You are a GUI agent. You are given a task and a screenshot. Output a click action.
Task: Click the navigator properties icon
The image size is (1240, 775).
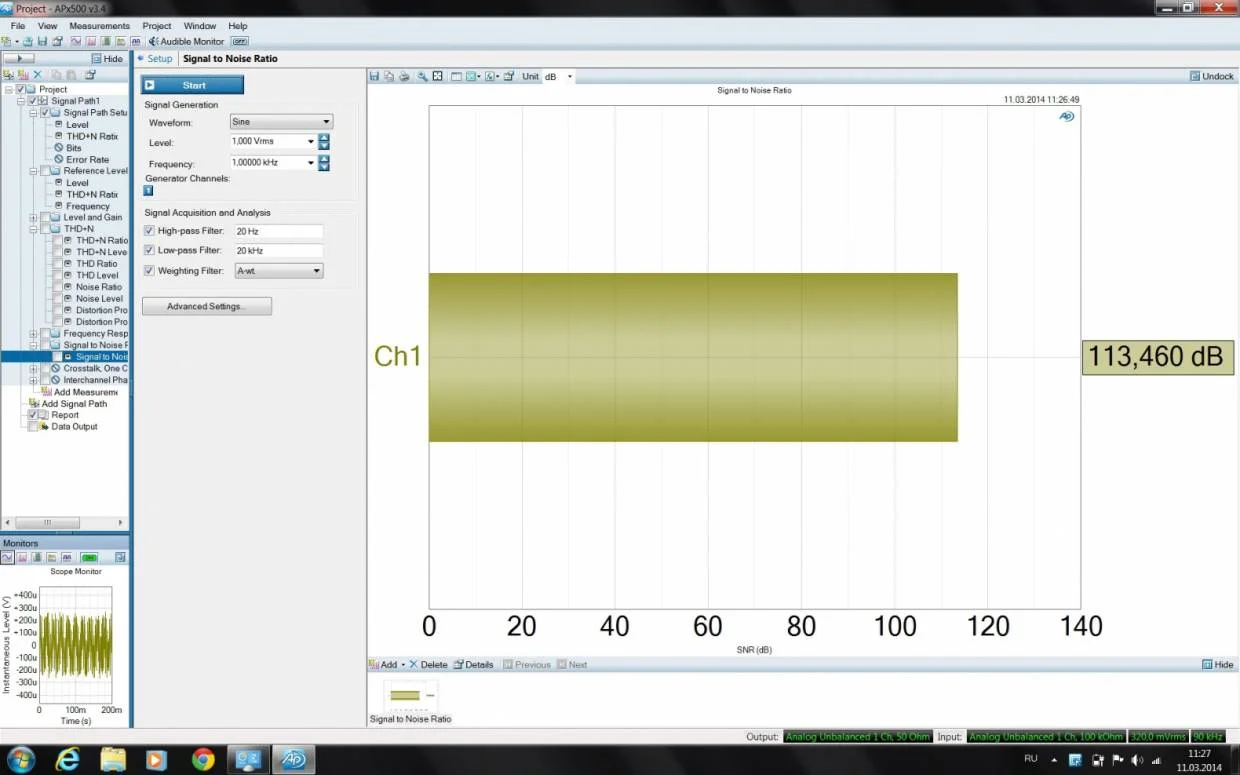coord(90,74)
